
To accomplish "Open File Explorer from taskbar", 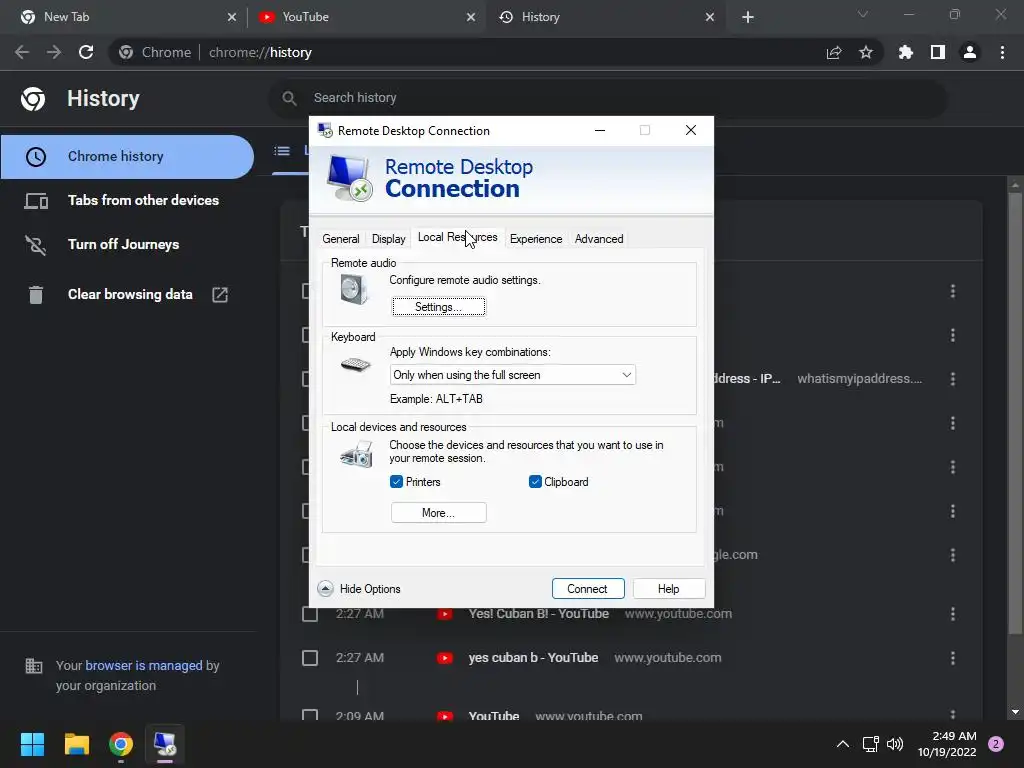I will (76, 744).
